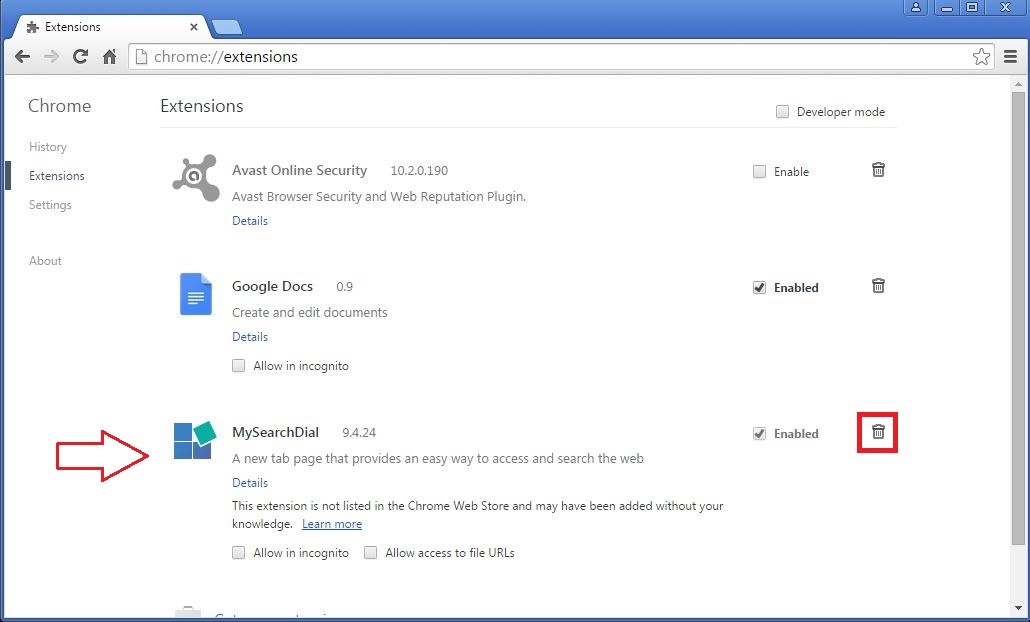The width and height of the screenshot is (1030, 622).
Task: Open the Chrome hamburger menu
Action: pyautogui.click(x=1011, y=56)
